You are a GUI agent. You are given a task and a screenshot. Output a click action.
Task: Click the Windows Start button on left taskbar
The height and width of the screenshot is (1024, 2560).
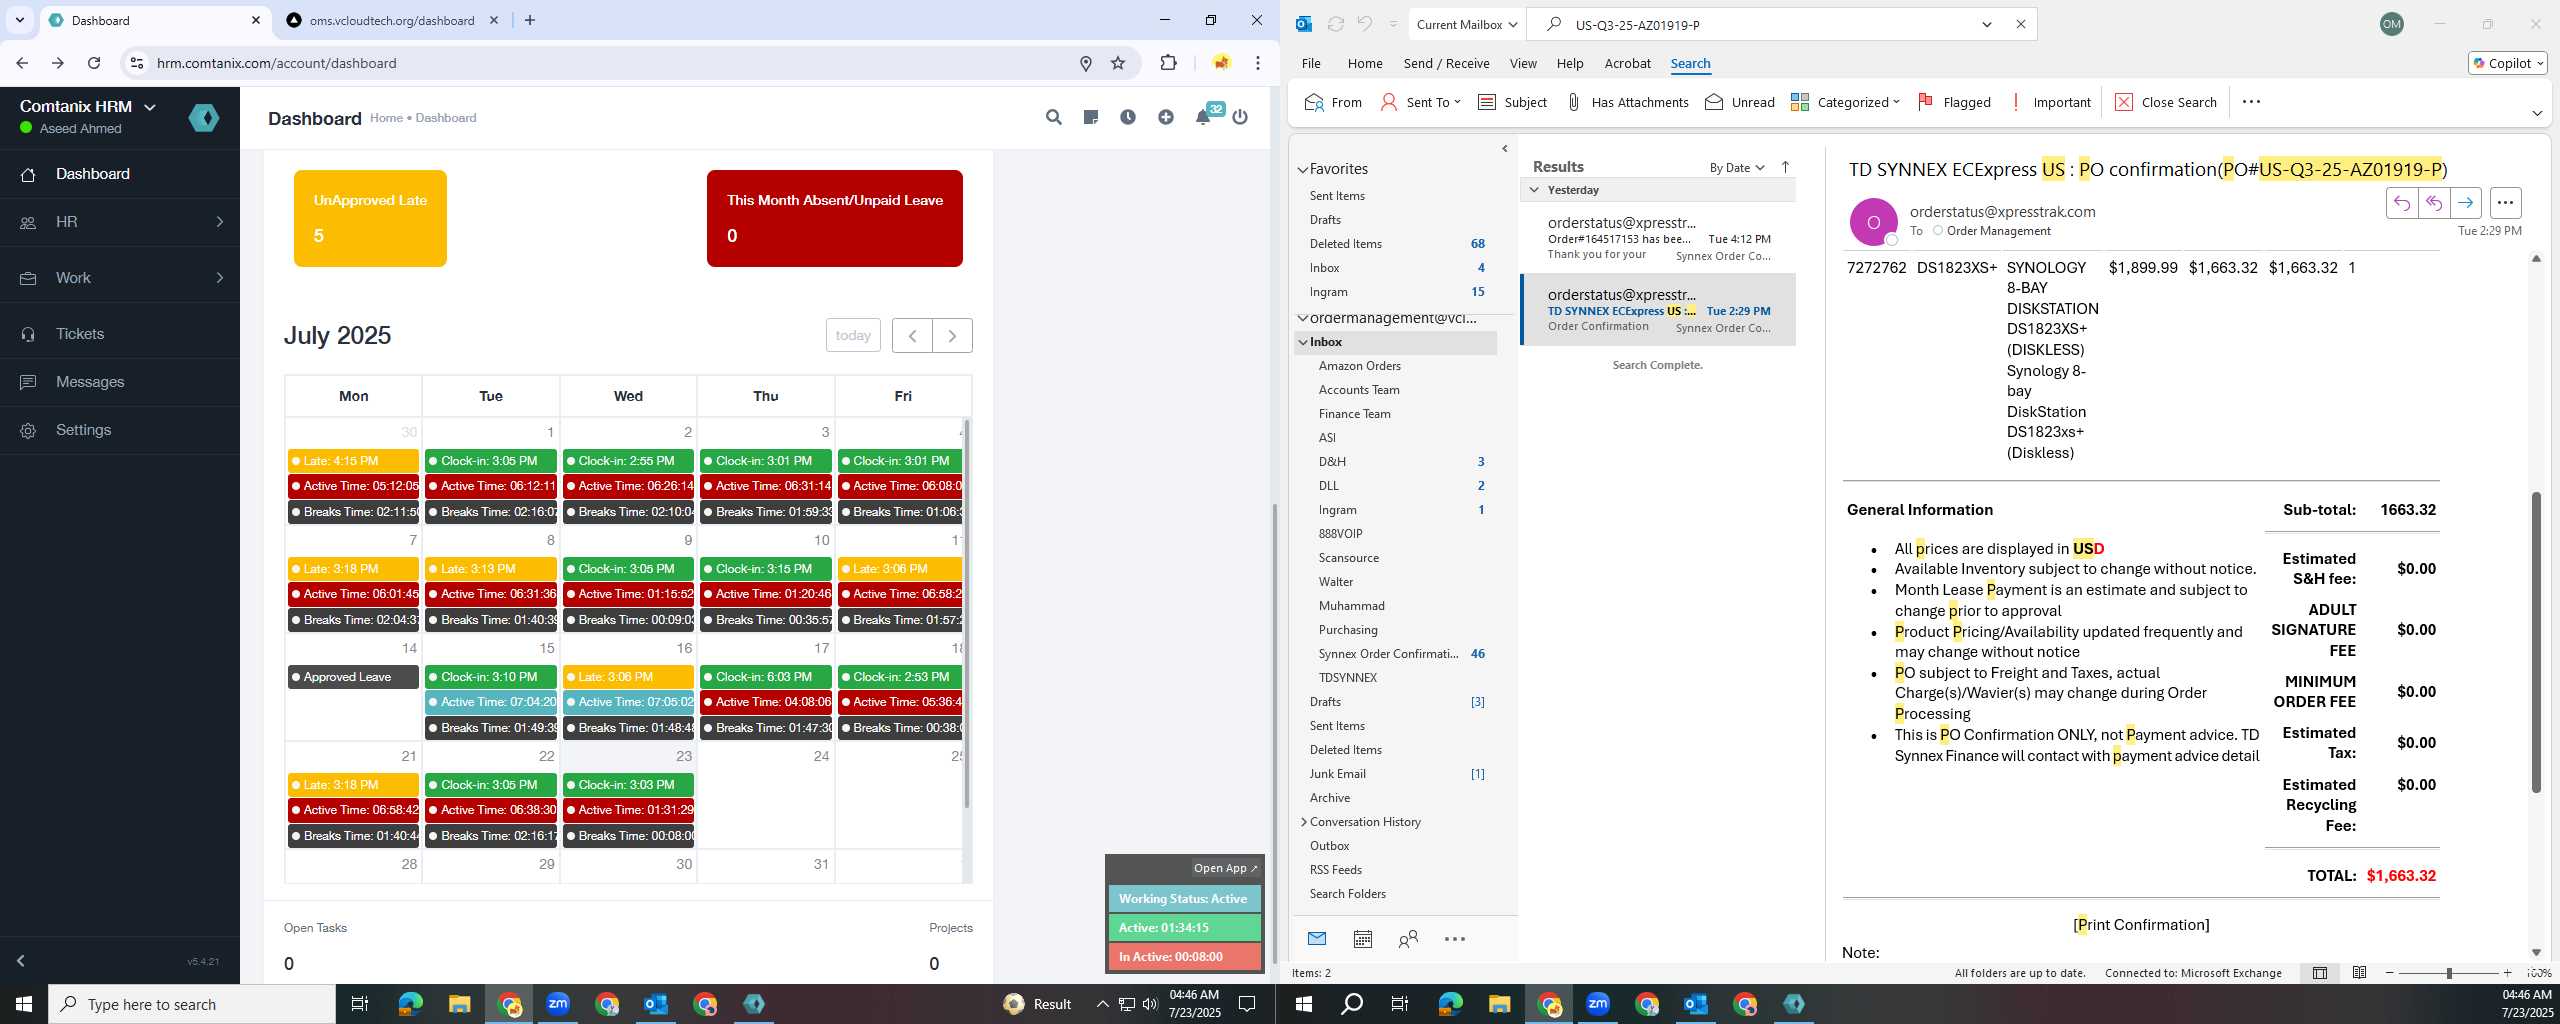[24, 1004]
